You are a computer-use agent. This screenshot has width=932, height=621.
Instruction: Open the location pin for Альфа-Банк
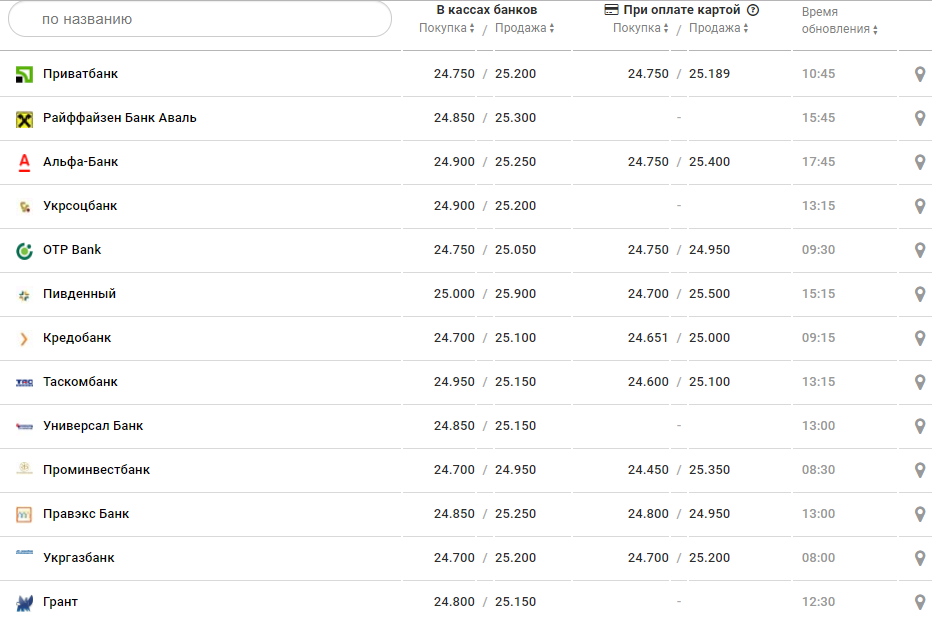(920, 162)
